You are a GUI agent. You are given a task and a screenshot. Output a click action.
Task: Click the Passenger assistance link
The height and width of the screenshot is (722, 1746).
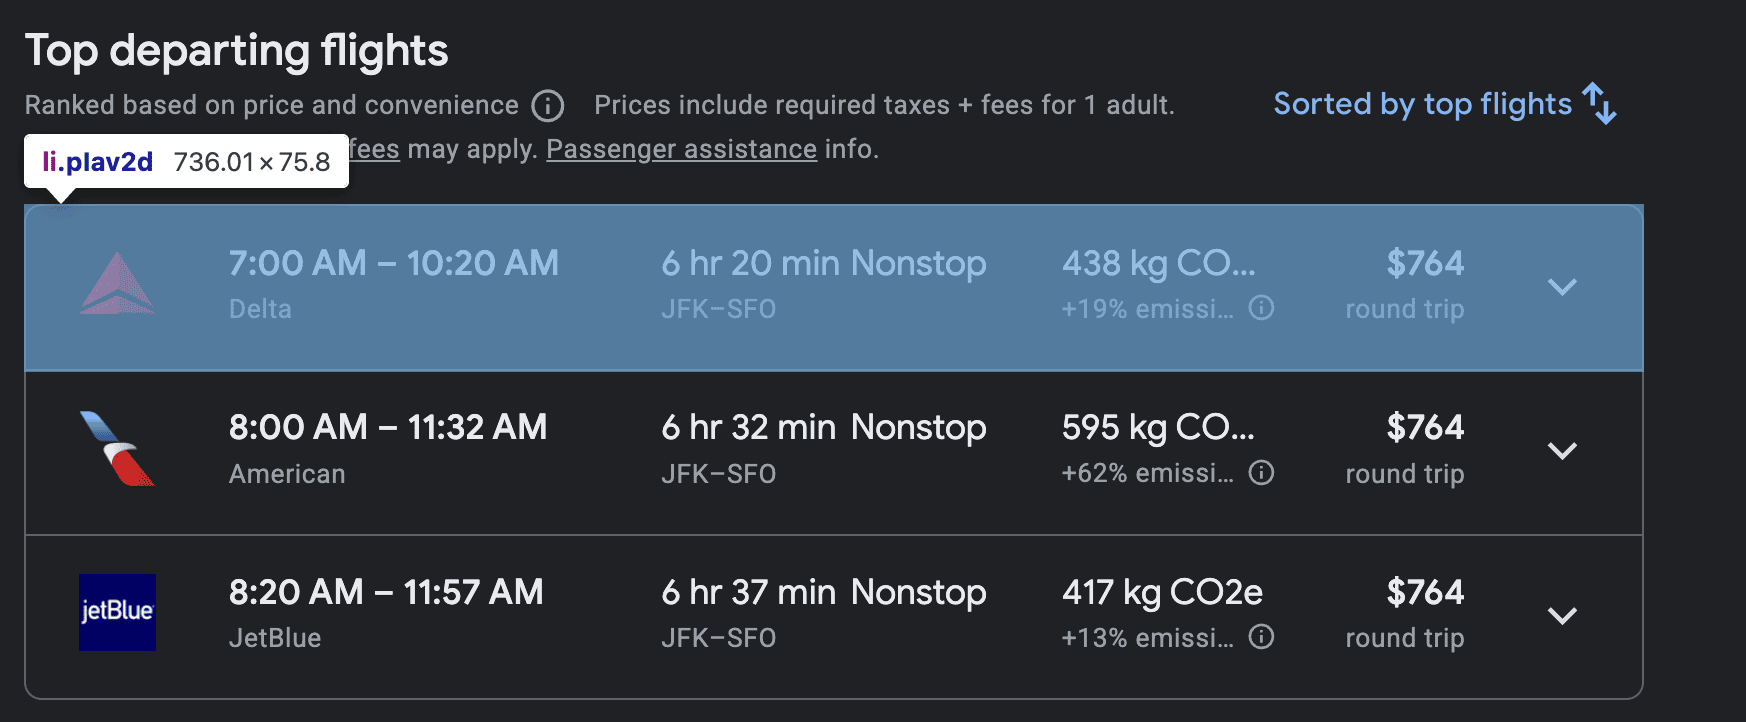pyautogui.click(x=681, y=149)
